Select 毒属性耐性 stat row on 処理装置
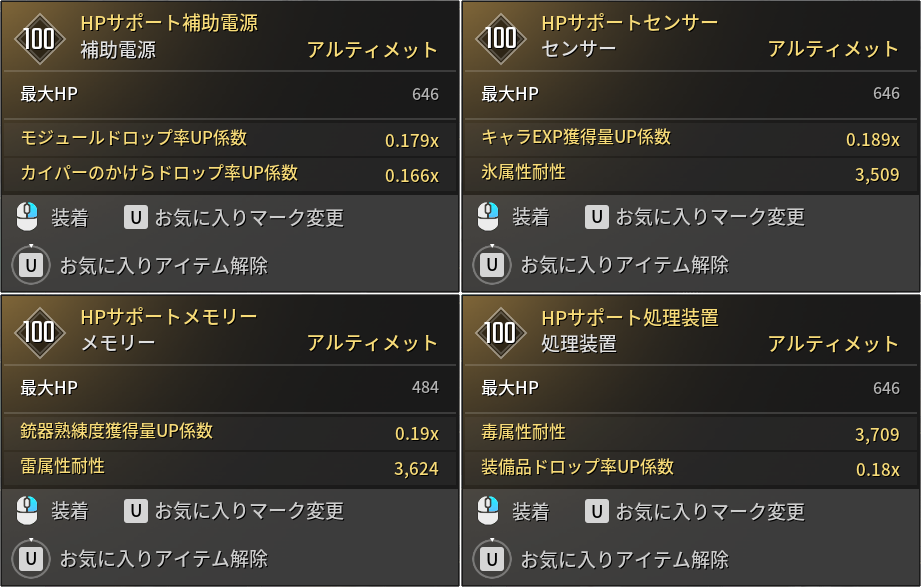The image size is (921, 587). 691,433
